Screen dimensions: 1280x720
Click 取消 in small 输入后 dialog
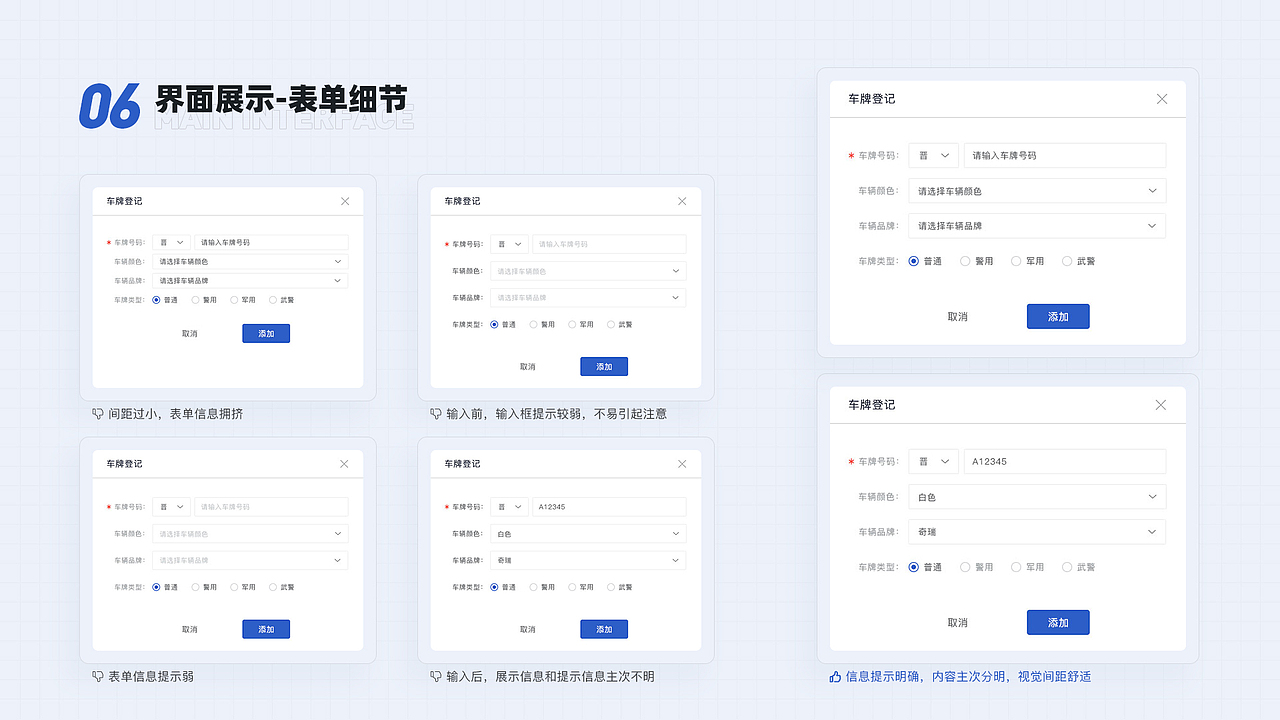point(528,629)
